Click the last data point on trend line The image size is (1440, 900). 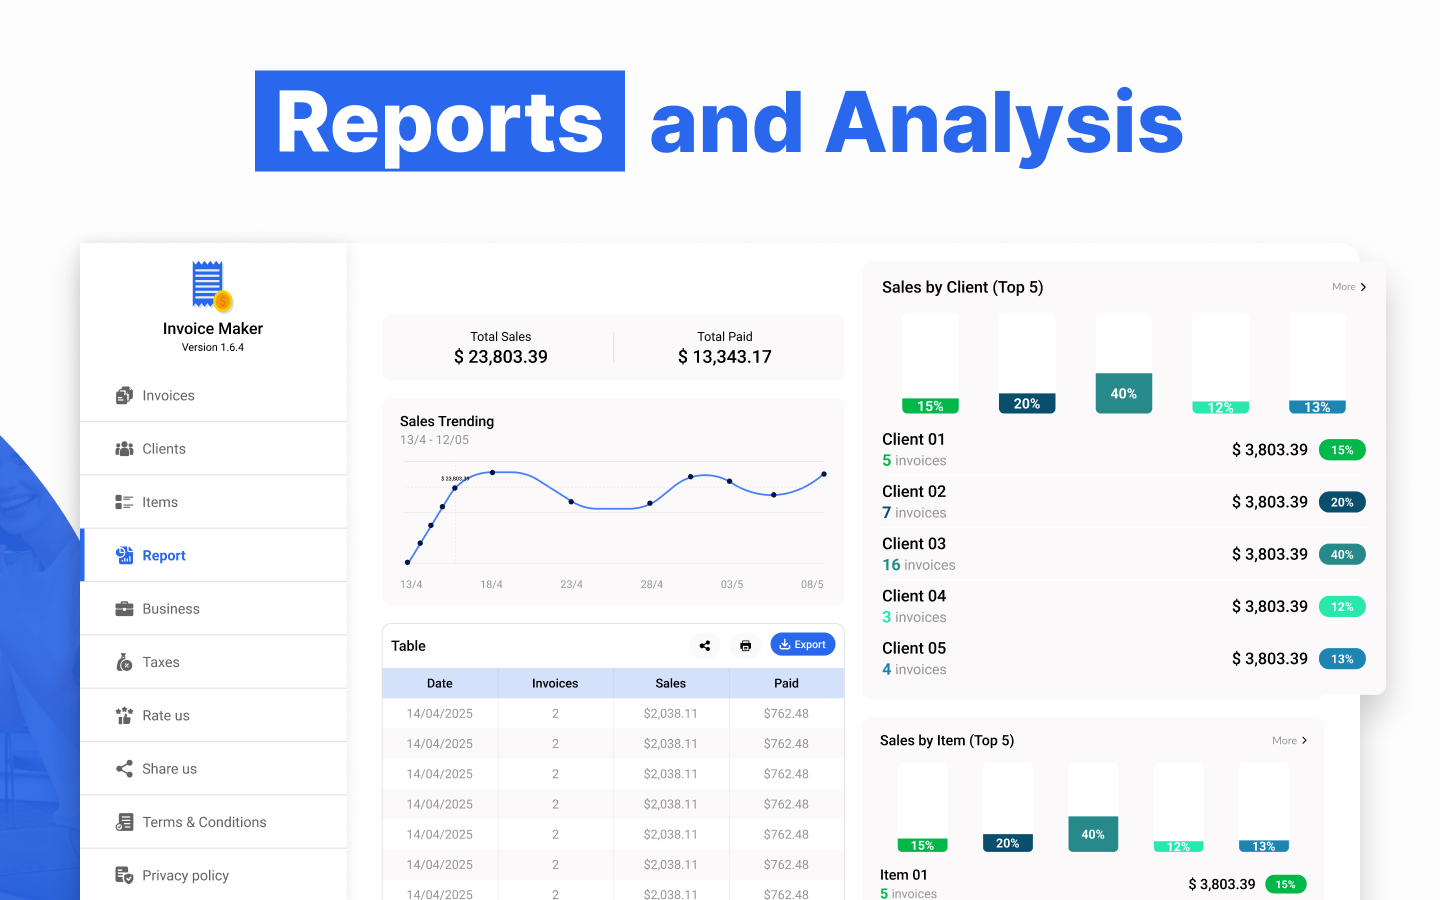pos(824,474)
